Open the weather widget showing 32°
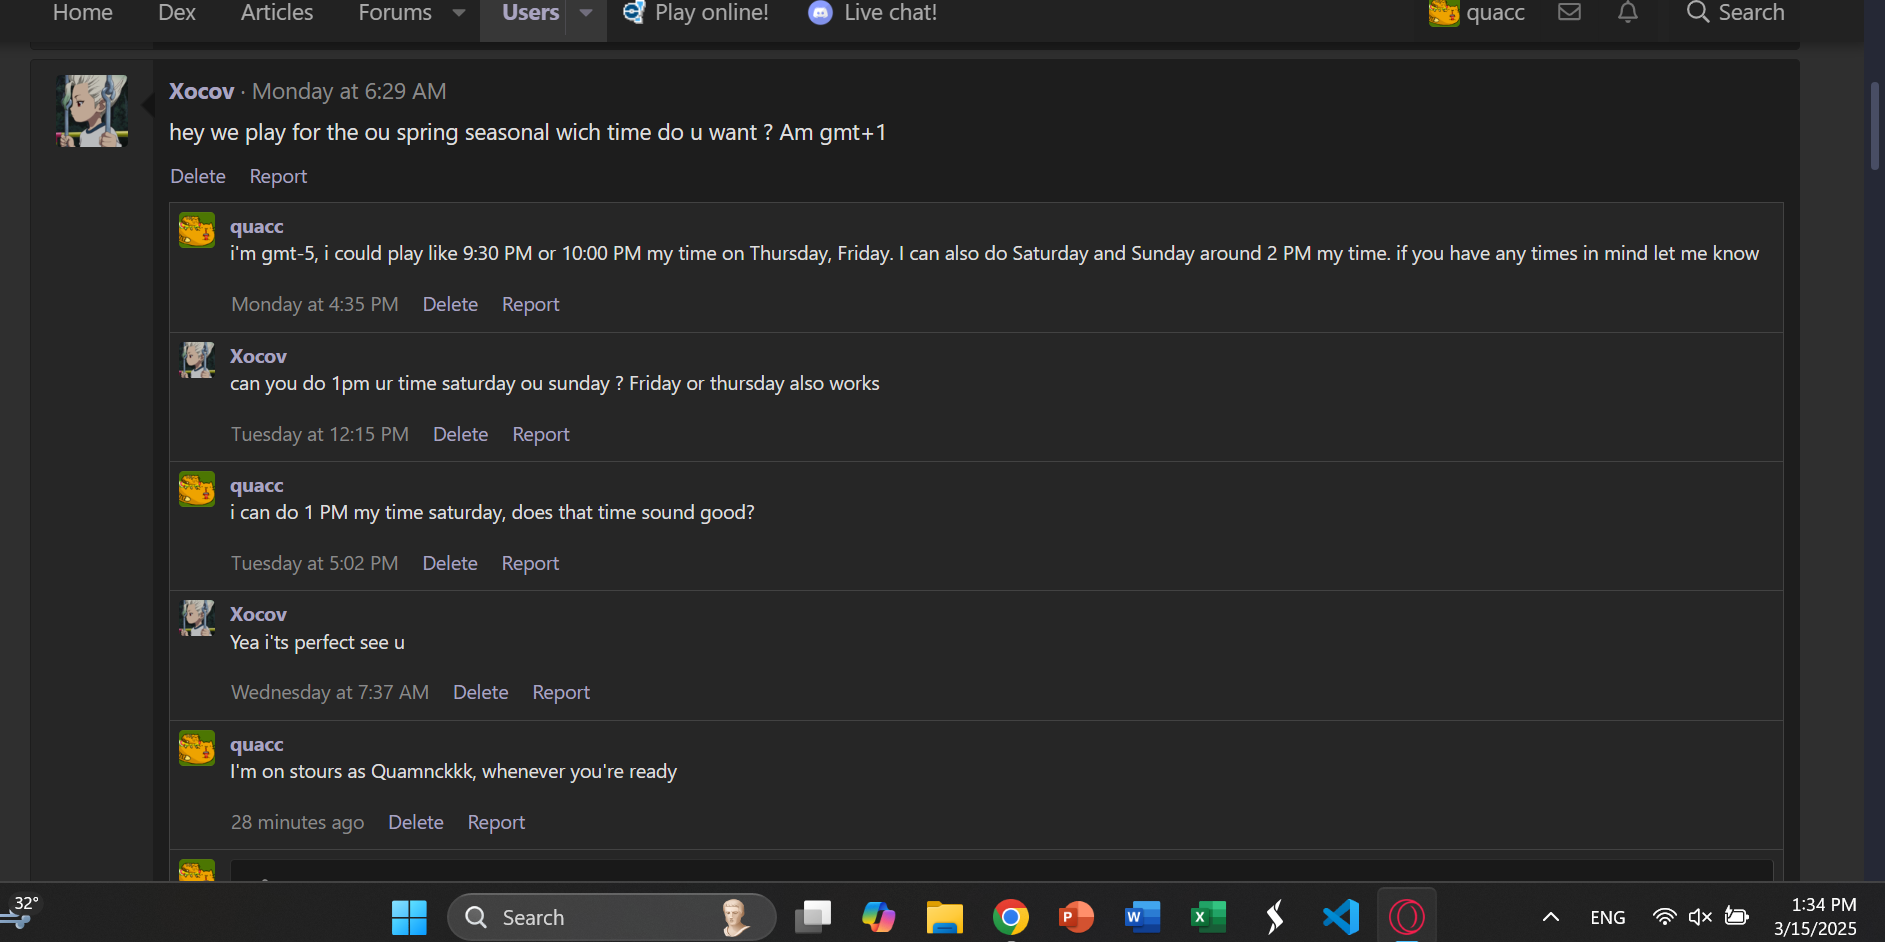The image size is (1885, 942). (22, 913)
